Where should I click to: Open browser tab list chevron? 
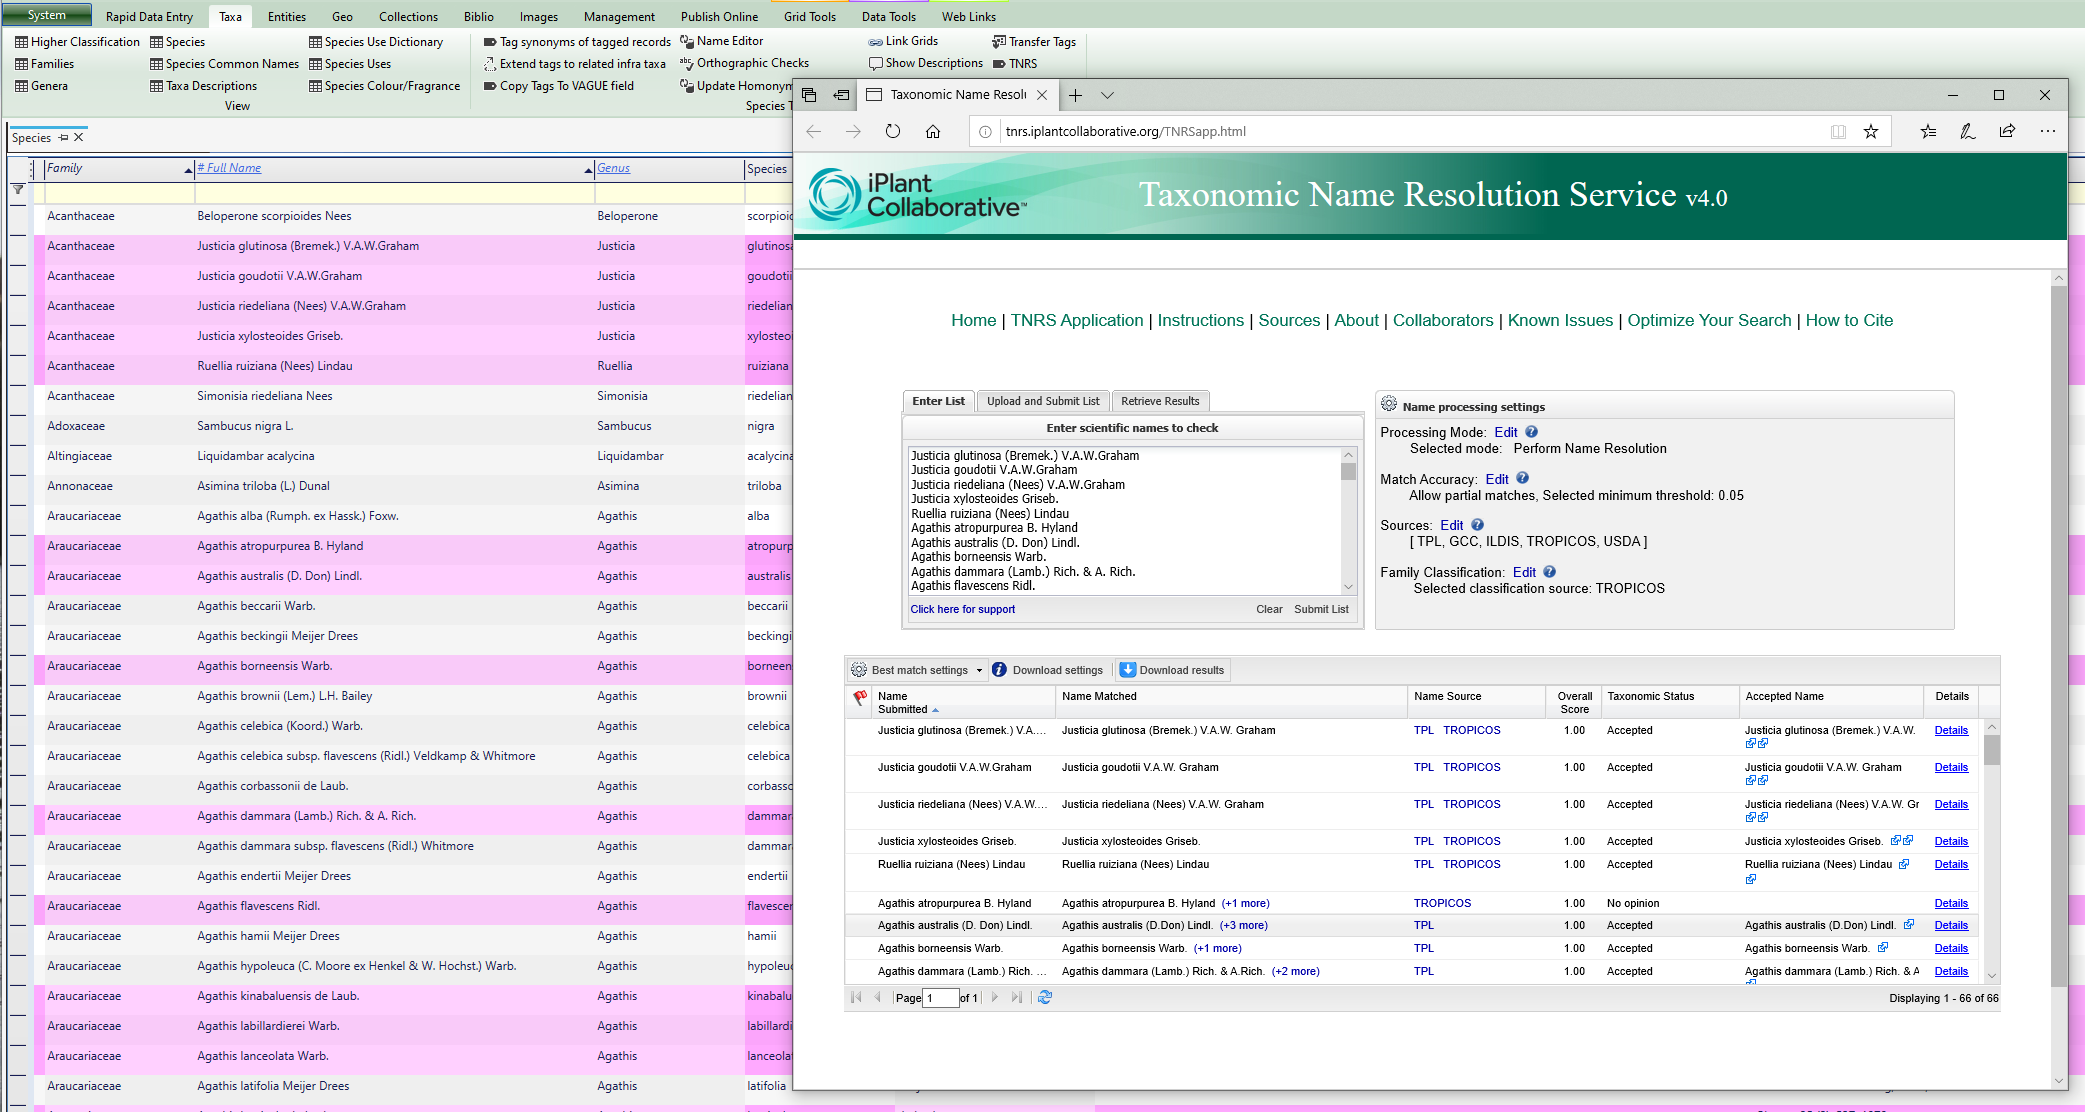click(1107, 95)
